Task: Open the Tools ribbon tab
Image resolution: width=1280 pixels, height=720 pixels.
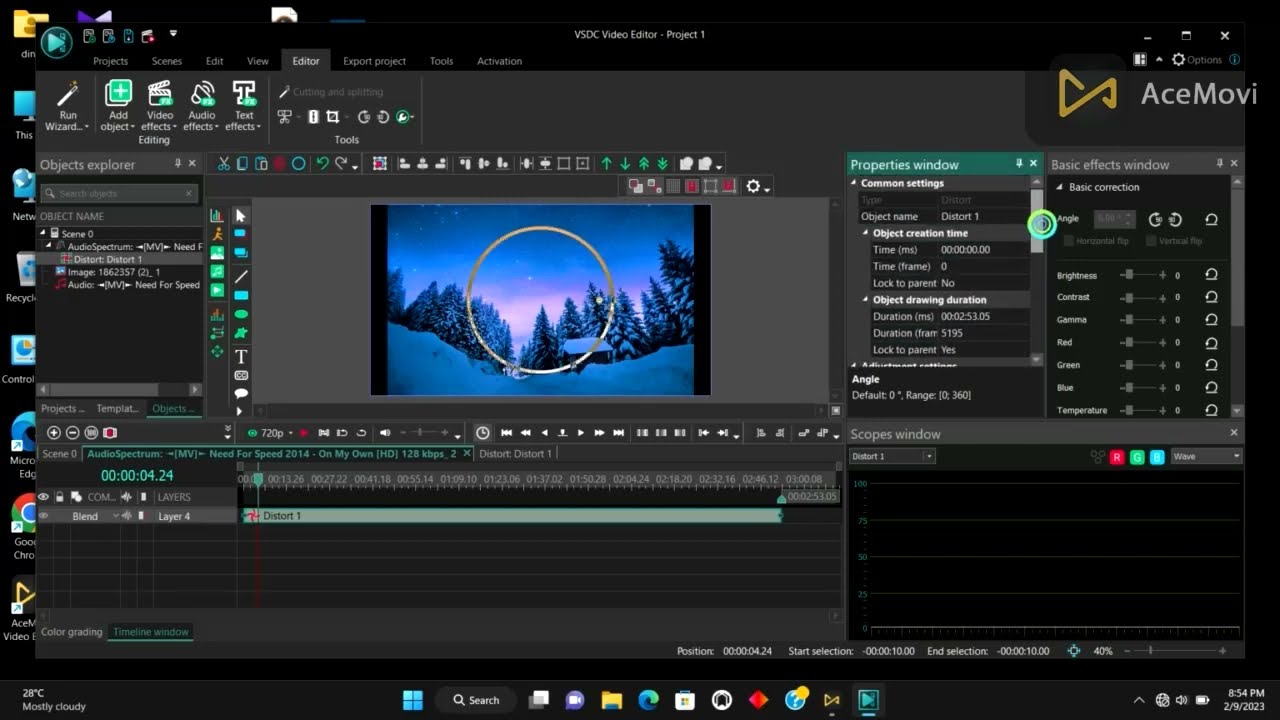Action: tap(441, 61)
